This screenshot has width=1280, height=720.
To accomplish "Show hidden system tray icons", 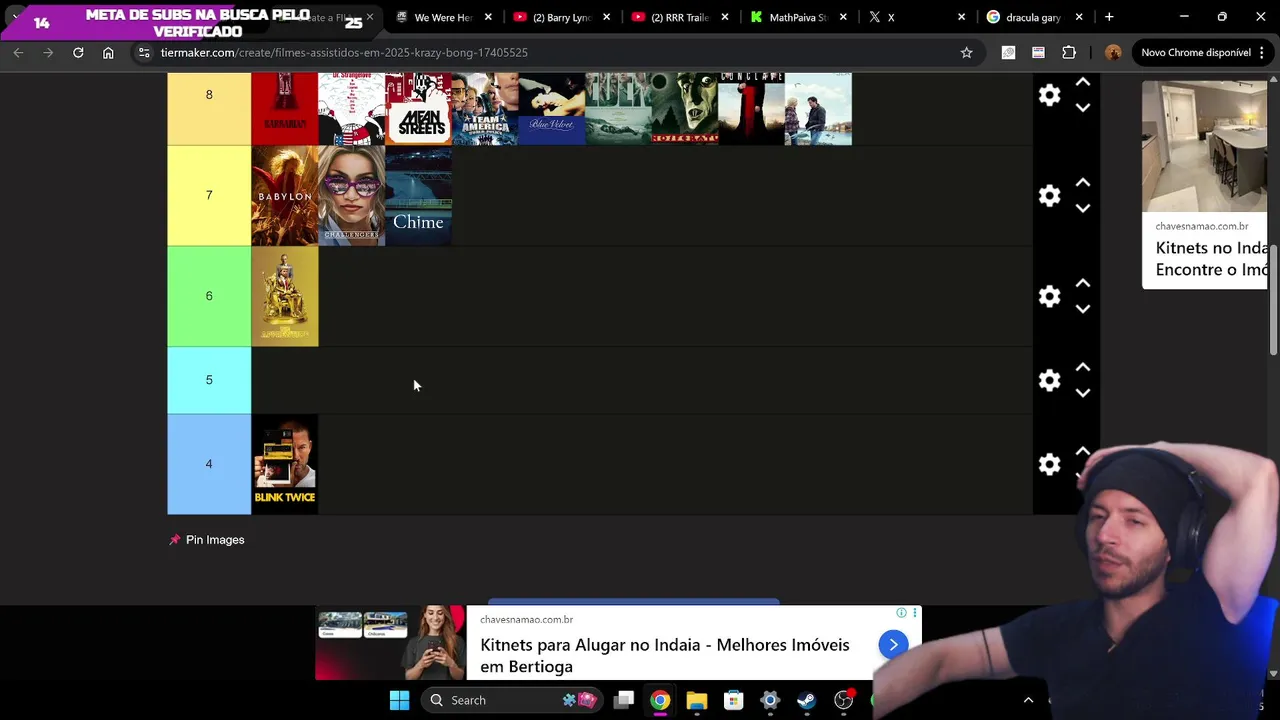I will pyautogui.click(x=1028, y=700).
